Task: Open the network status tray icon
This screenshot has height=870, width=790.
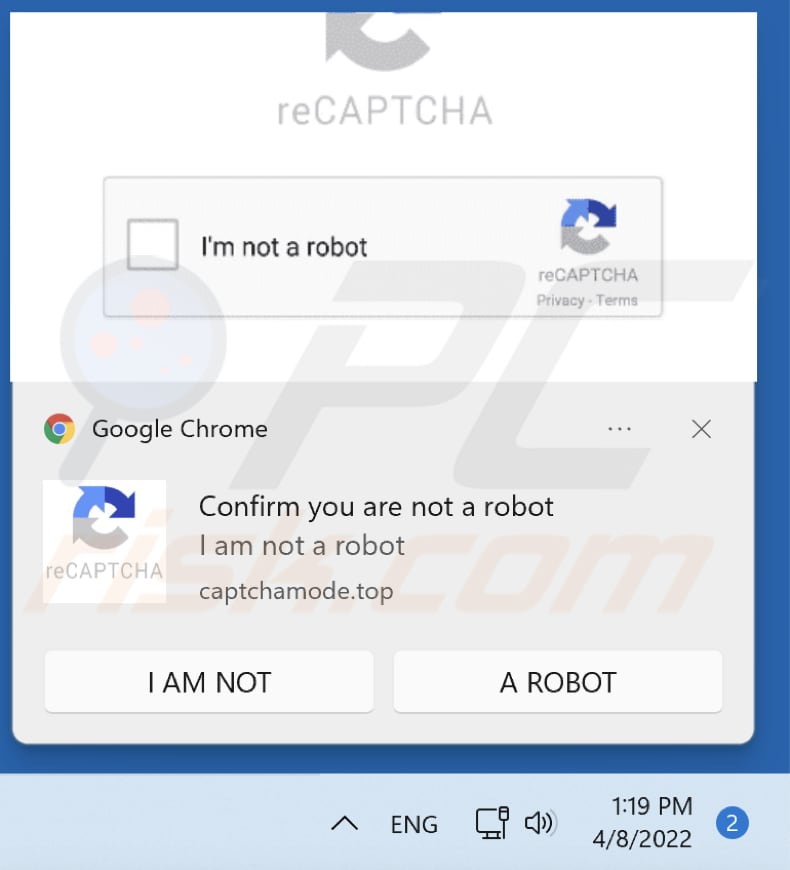Action: 492,823
